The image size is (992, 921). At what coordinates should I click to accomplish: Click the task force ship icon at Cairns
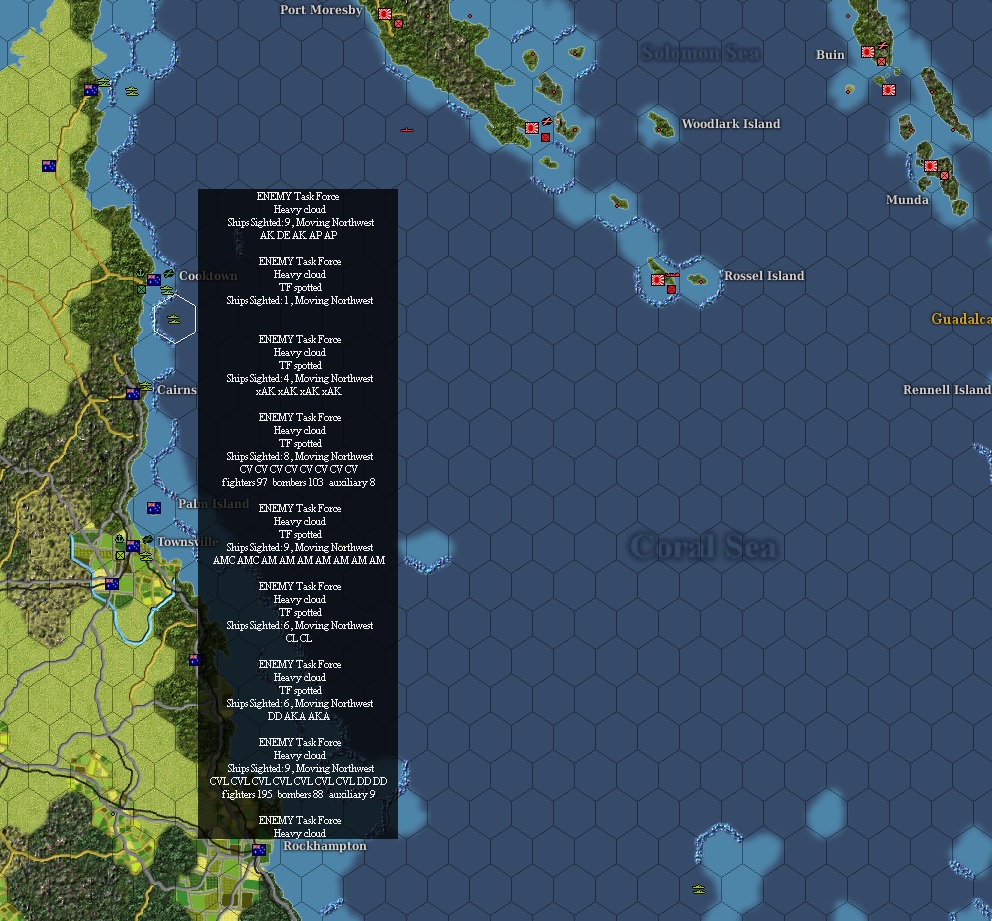pyautogui.click(x=146, y=386)
